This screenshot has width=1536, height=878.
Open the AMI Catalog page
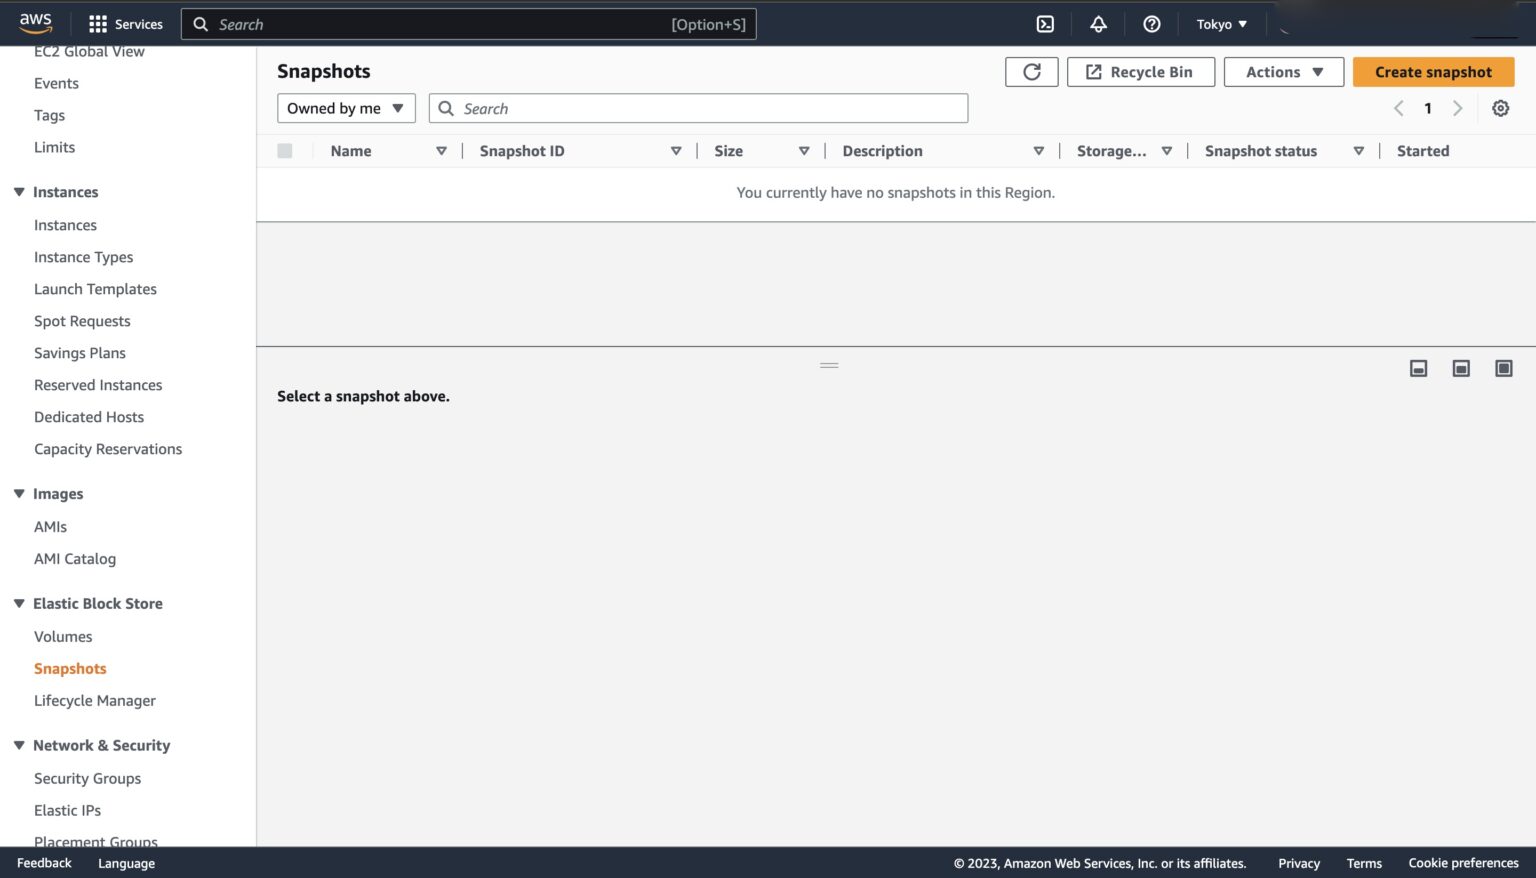pyautogui.click(x=74, y=558)
